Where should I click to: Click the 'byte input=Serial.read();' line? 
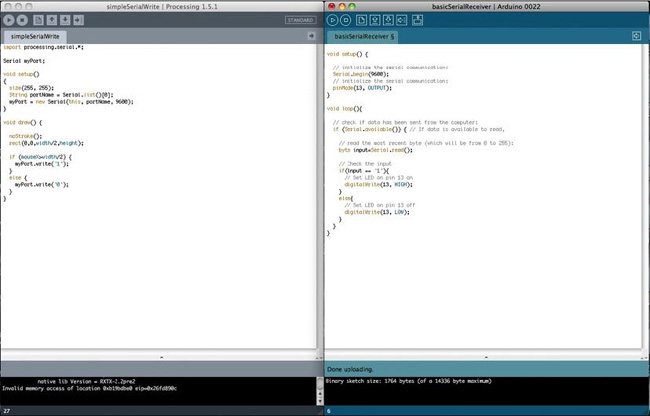[376, 150]
